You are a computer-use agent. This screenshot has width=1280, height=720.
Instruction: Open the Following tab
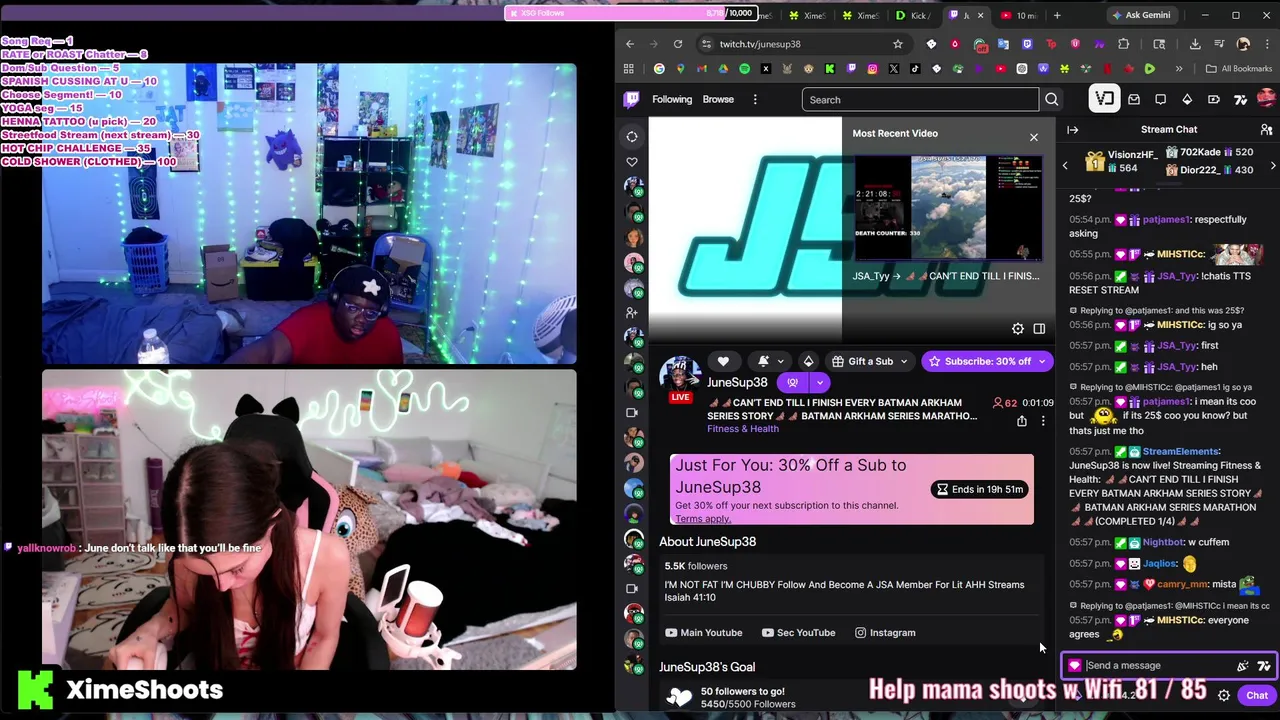[672, 99]
